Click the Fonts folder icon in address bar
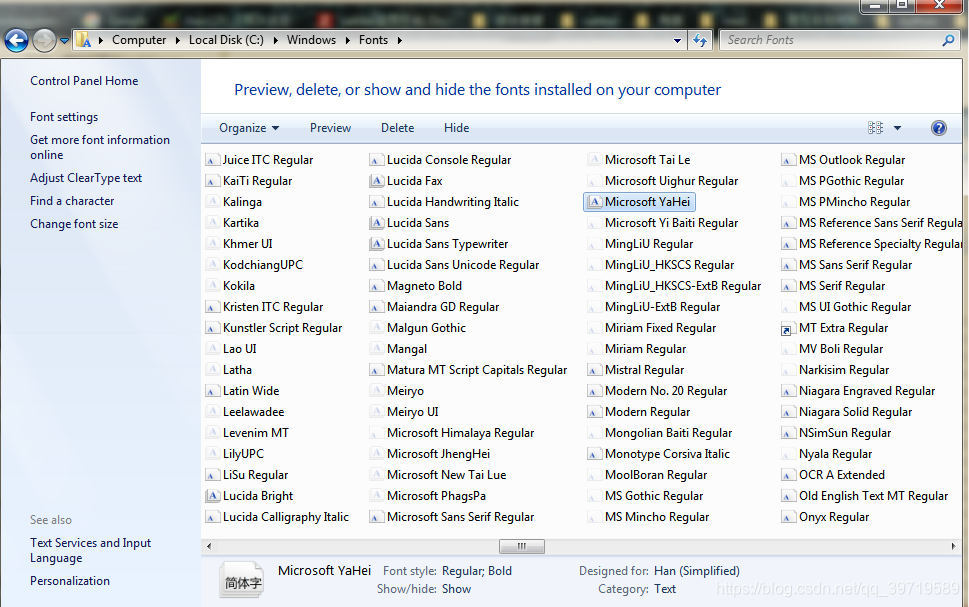The image size is (969, 607). (x=83, y=40)
